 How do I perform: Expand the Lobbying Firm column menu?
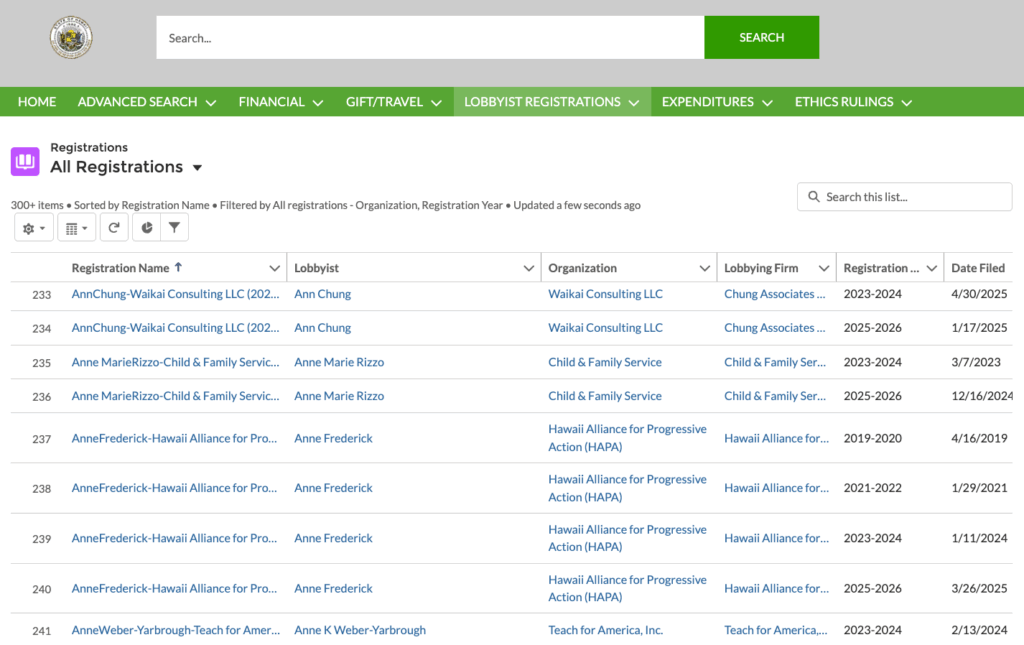pyautogui.click(x=824, y=268)
